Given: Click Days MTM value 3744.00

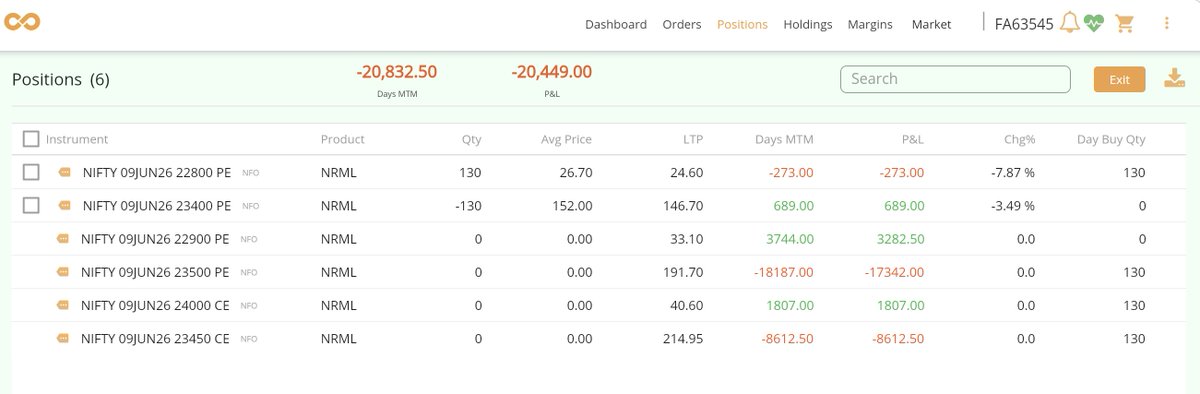Looking at the screenshot, I should click(790, 240).
